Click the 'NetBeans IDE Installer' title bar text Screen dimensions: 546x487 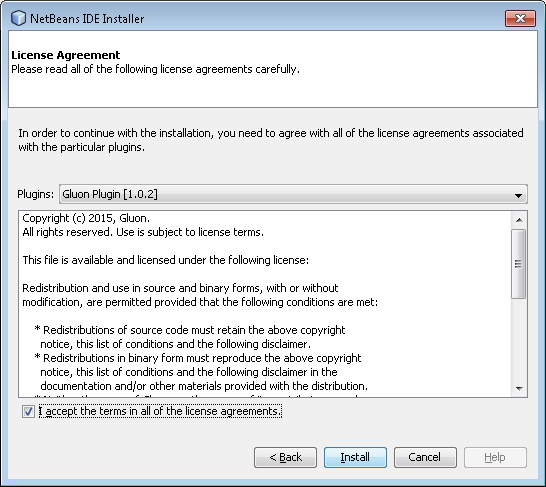click(x=87, y=18)
